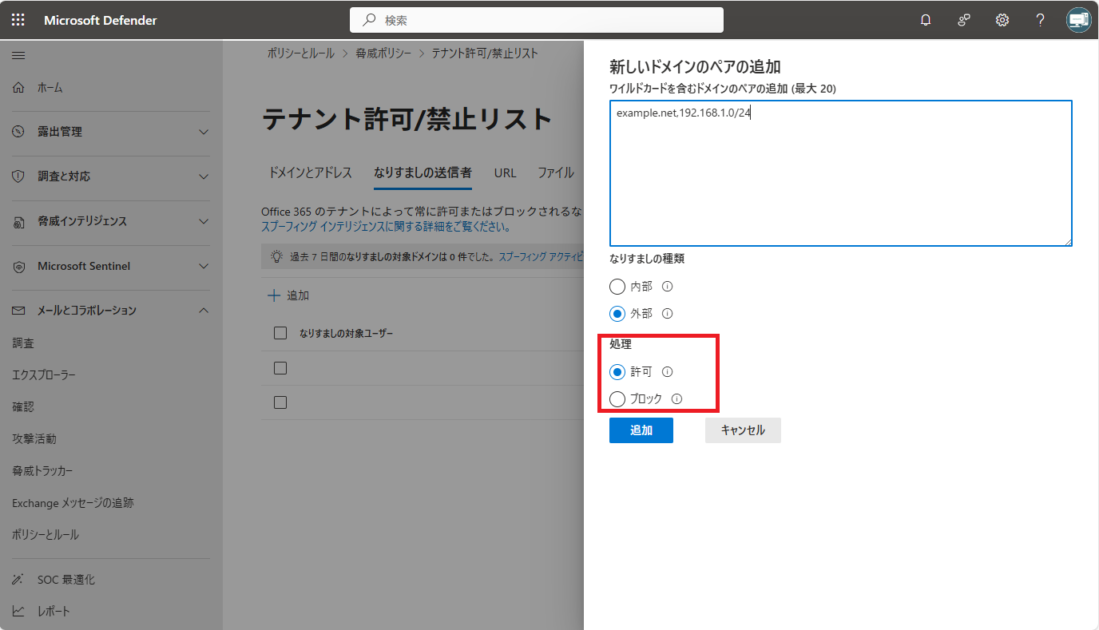Switch to the ドメインとアドレス tab

(310, 173)
